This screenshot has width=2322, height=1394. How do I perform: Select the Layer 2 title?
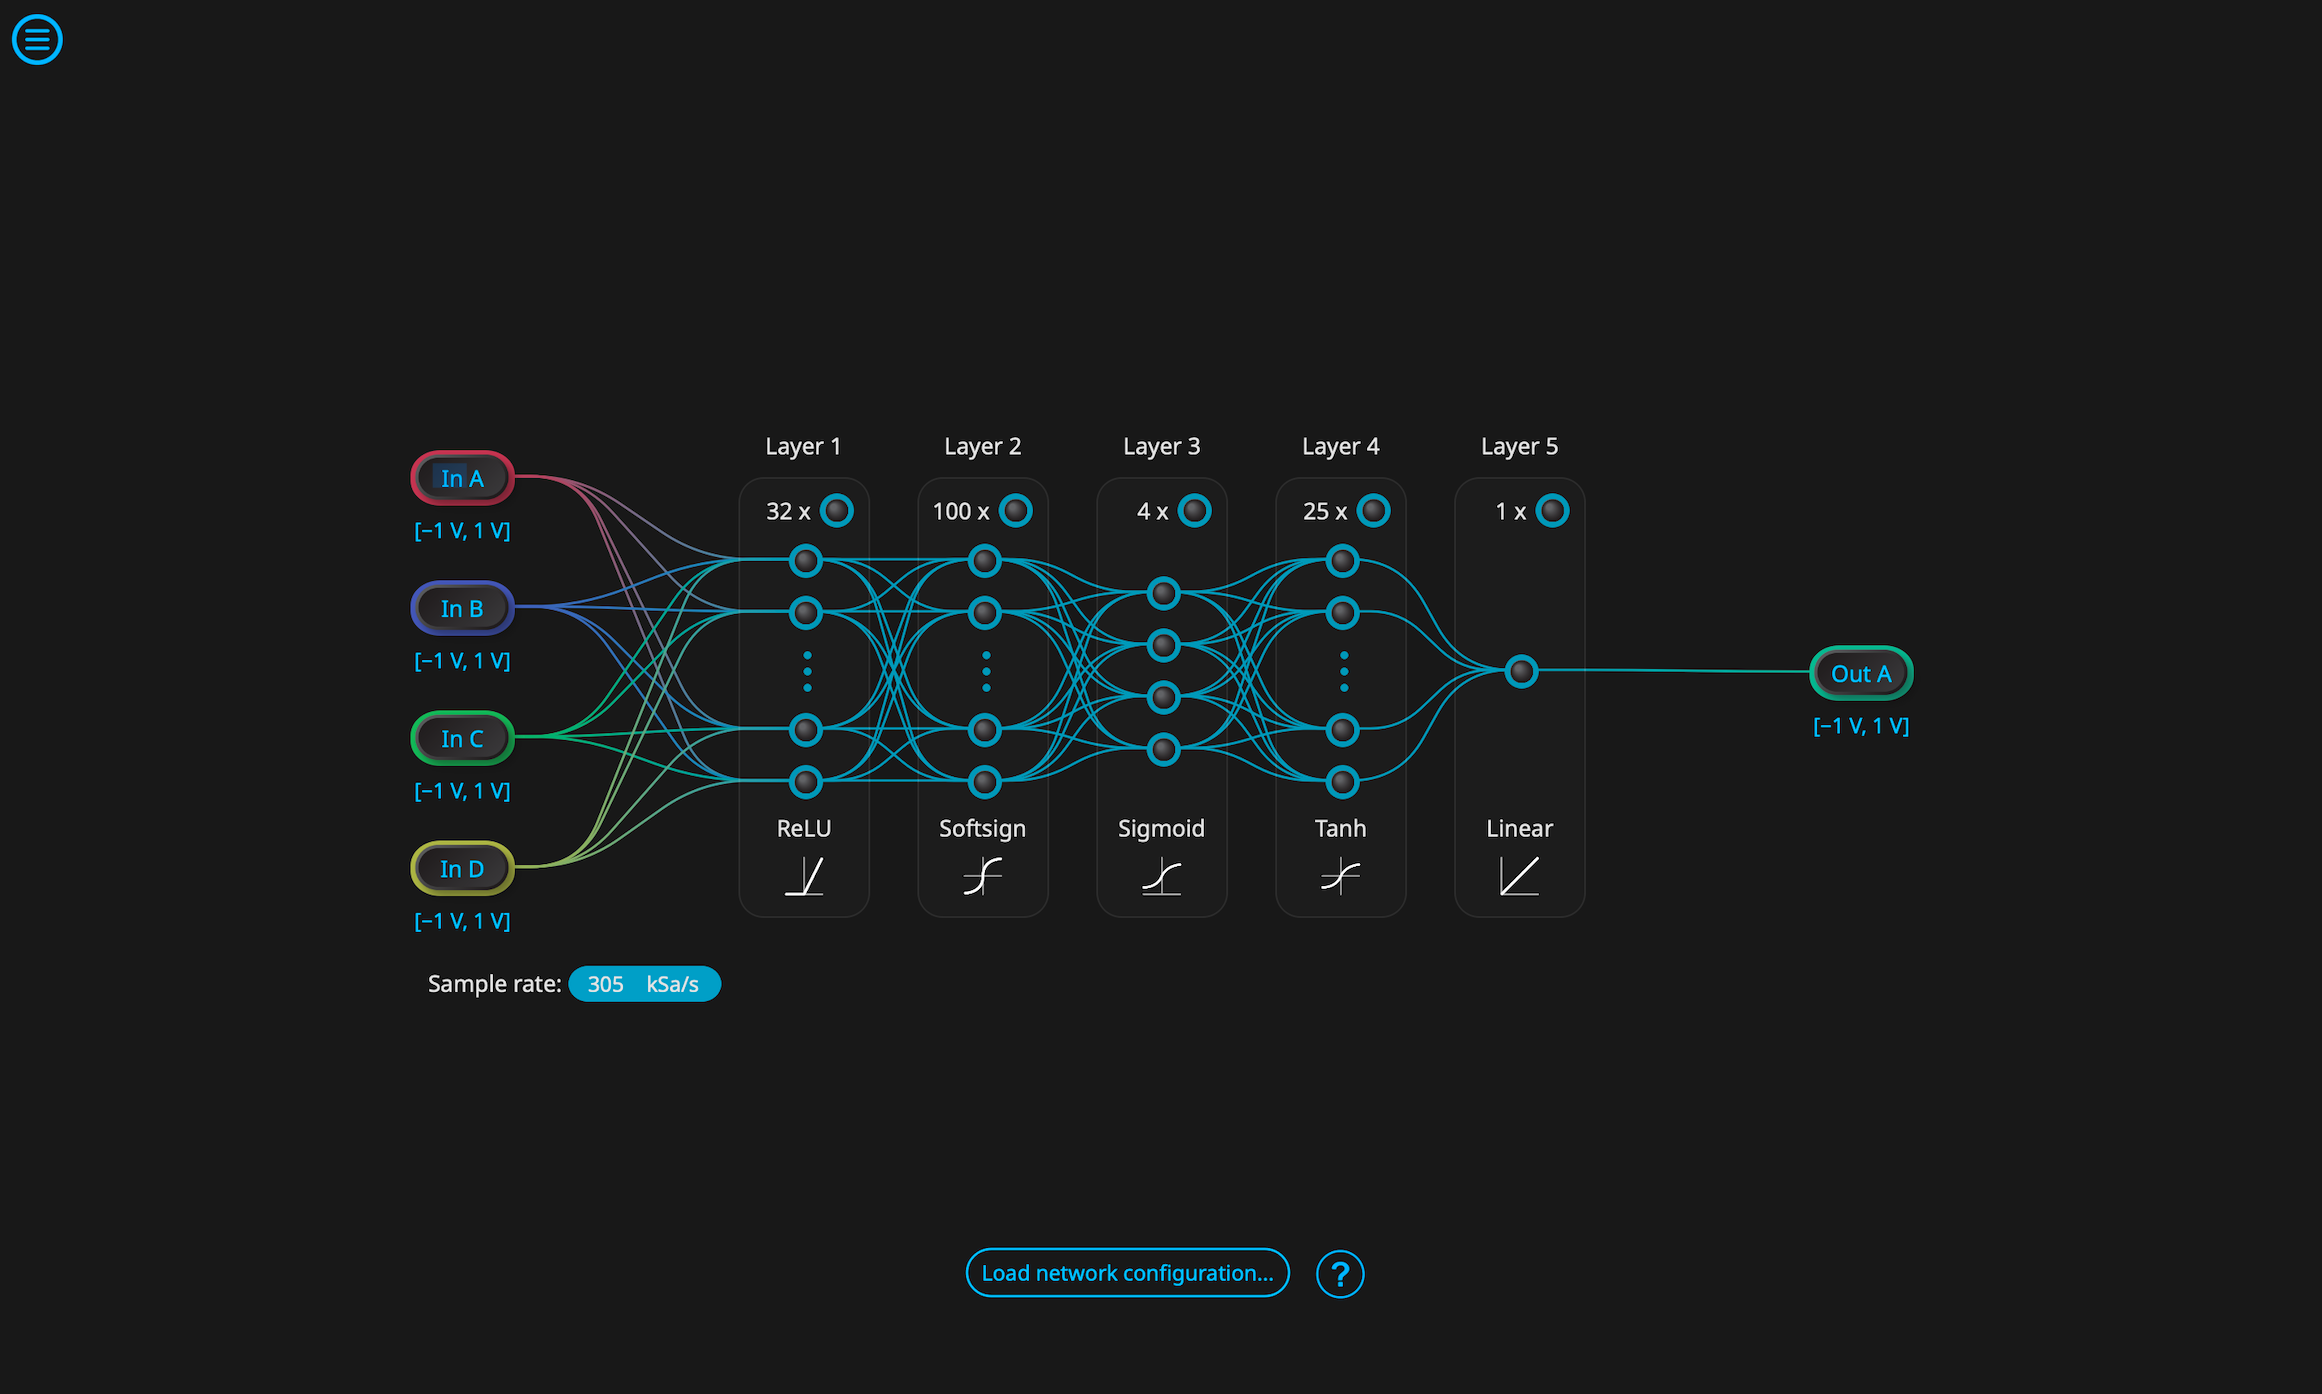pos(983,446)
